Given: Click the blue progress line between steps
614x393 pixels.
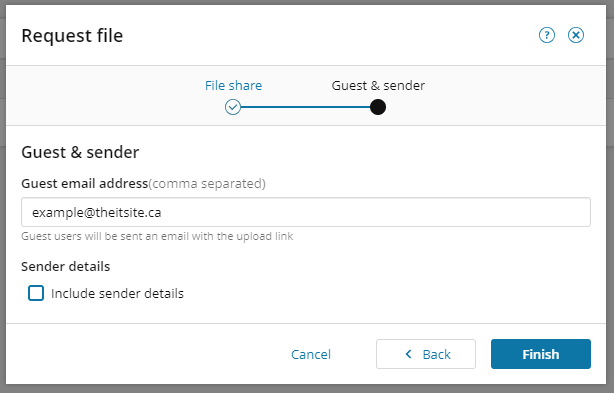Looking at the screenshot, I should point(305,107).
